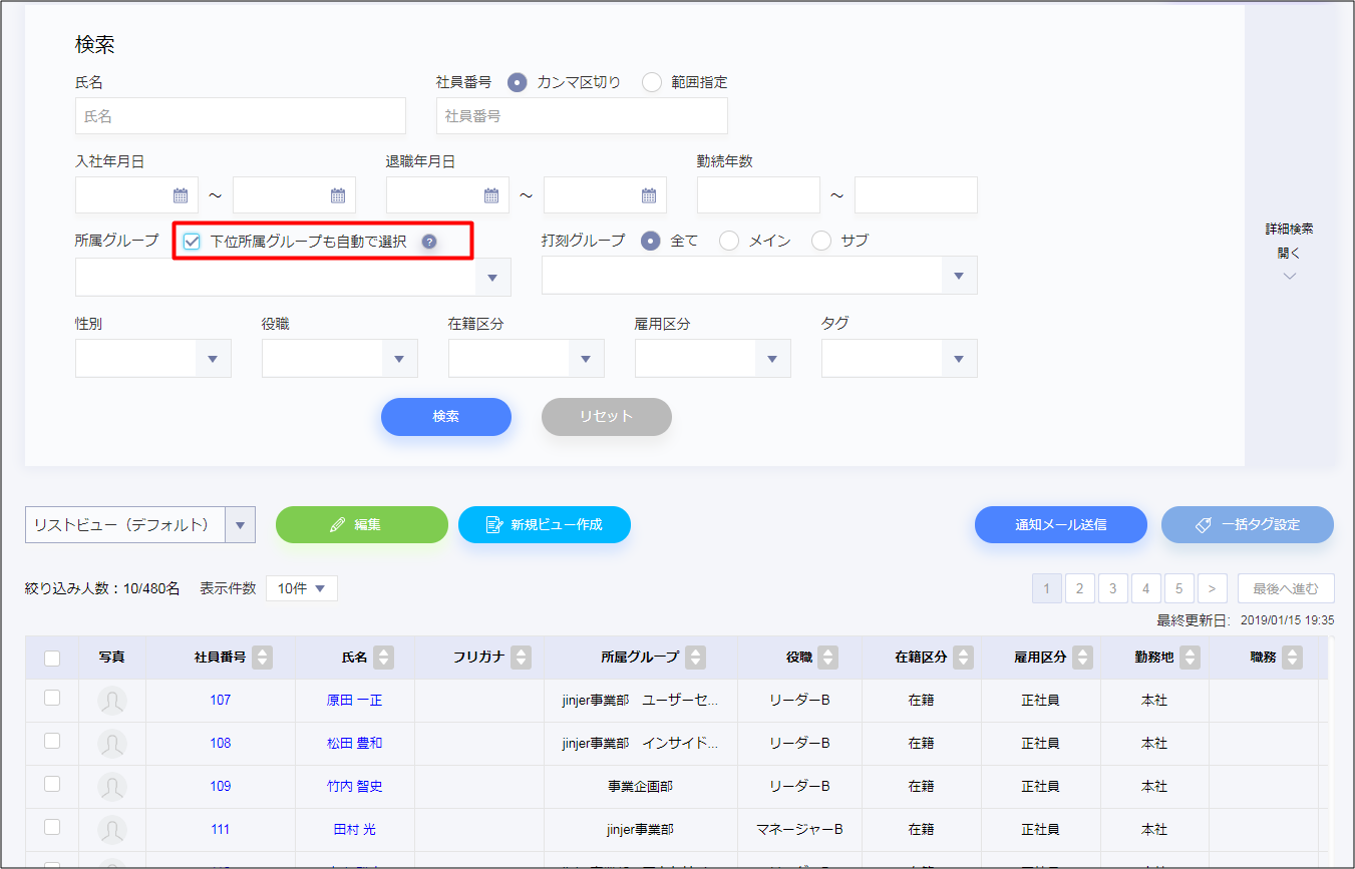This screenshot has width=1355, height=869.
Task: Click the 氏名 search input field
Action: [240, 116]
